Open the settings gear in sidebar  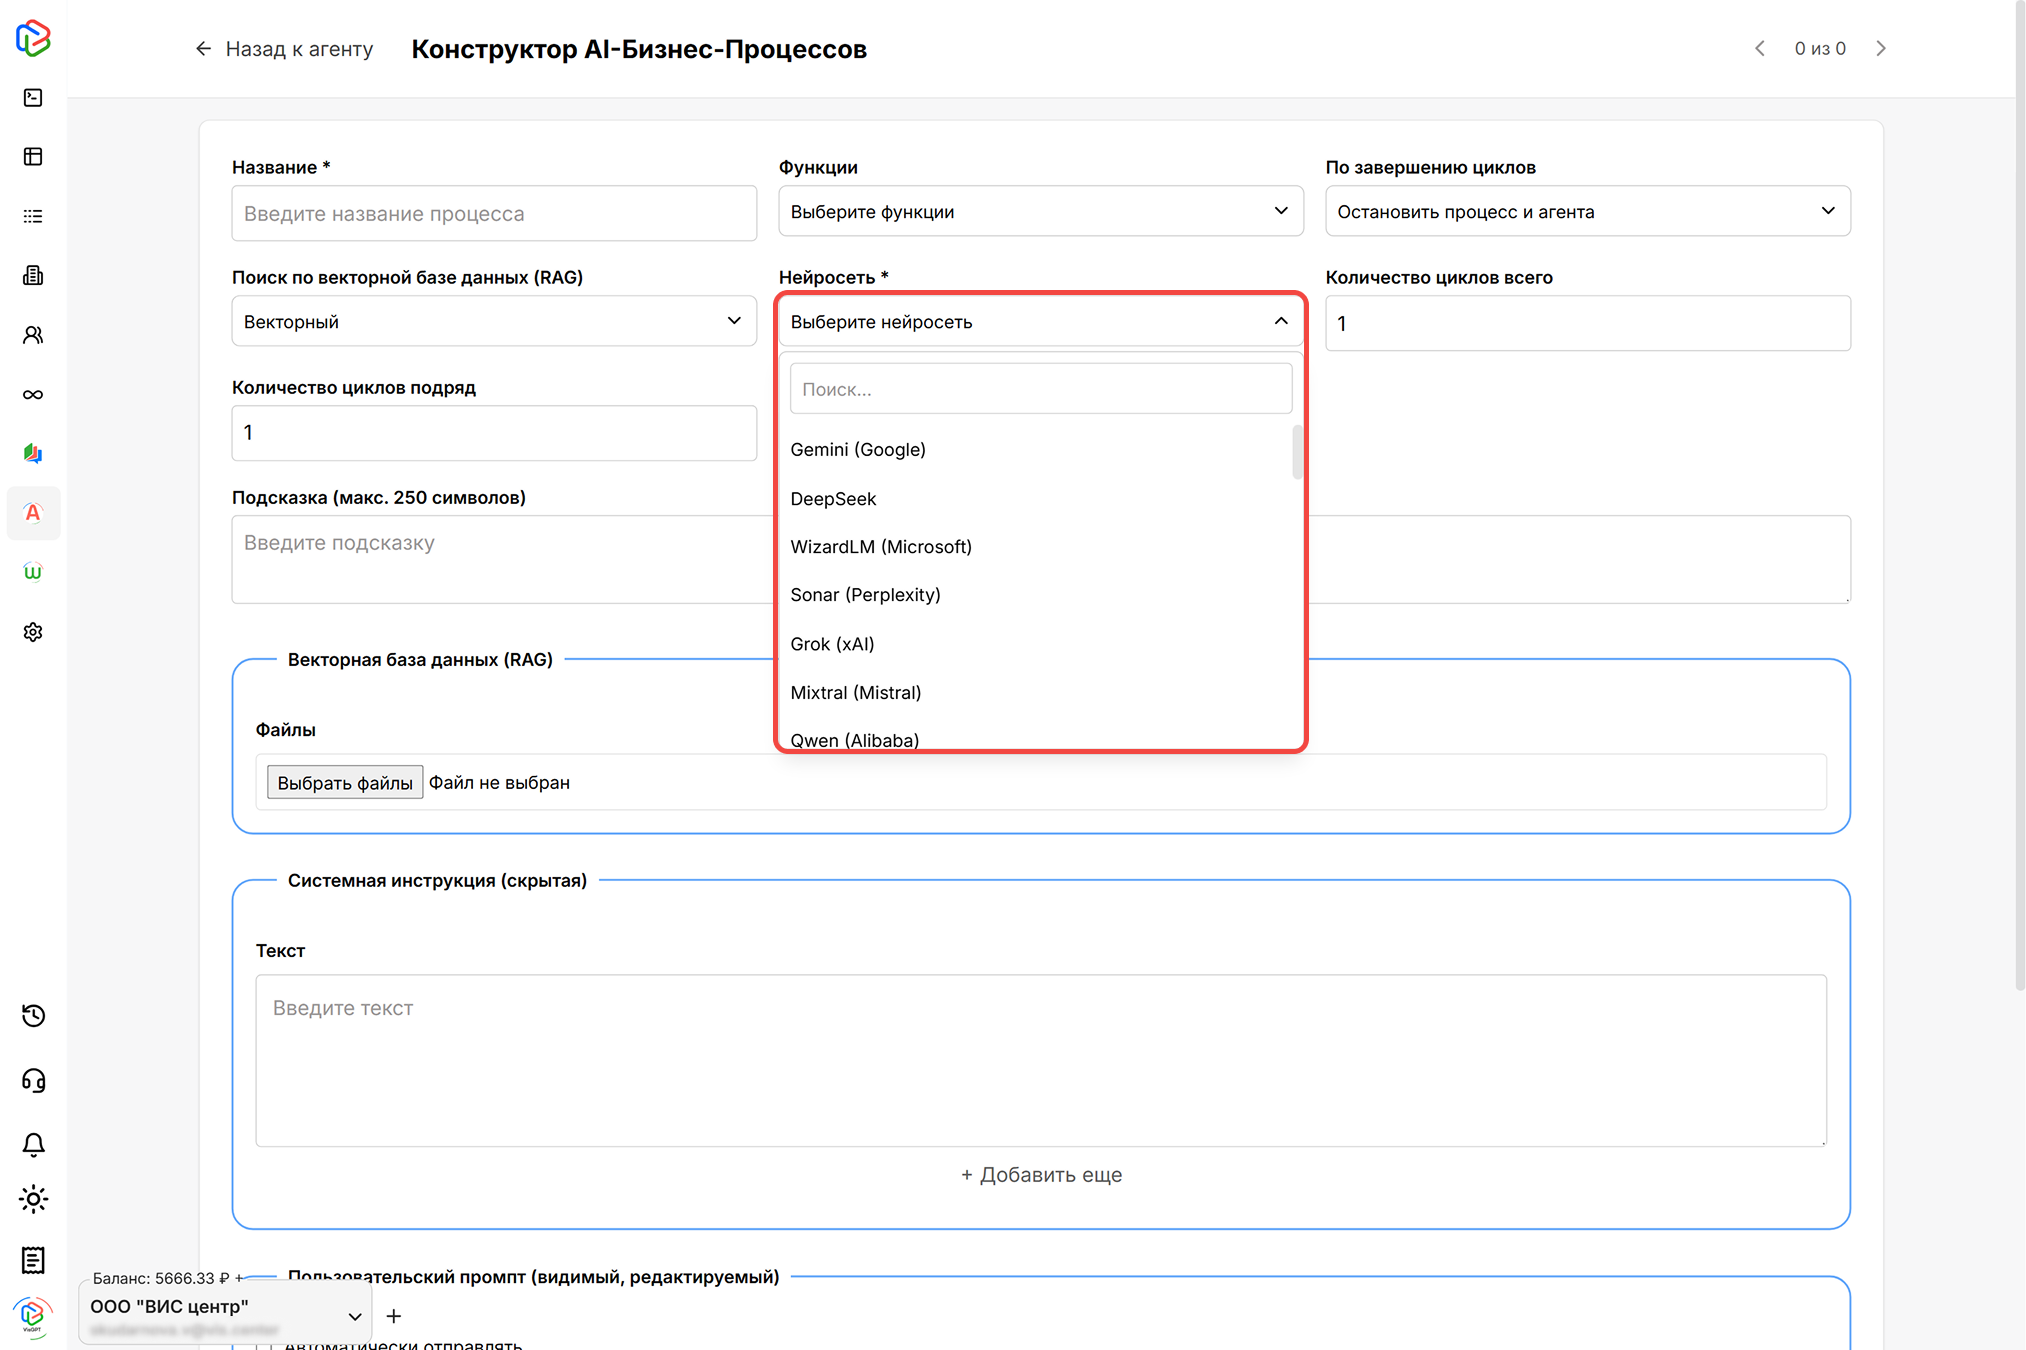(33, 632)
